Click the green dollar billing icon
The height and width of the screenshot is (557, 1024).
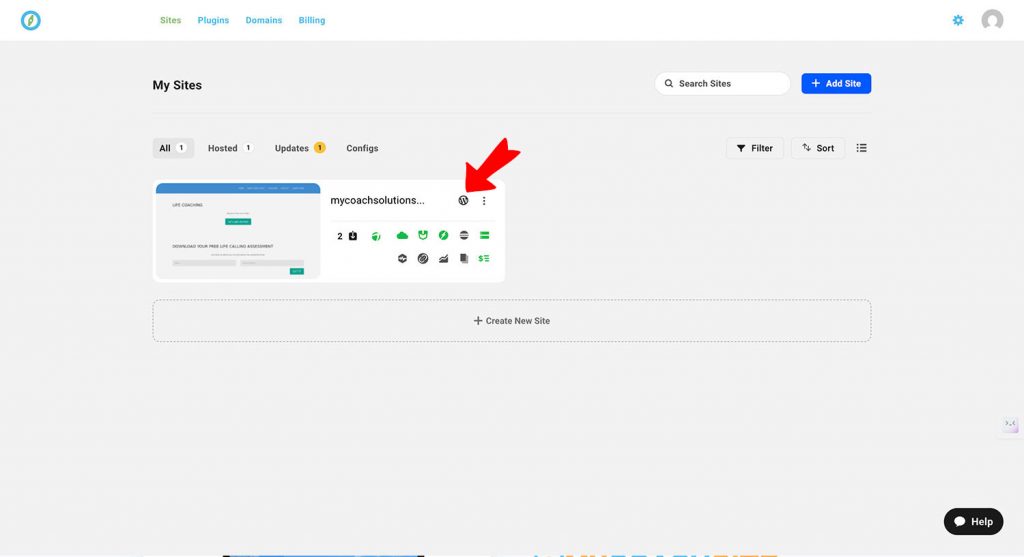point(484,259)
